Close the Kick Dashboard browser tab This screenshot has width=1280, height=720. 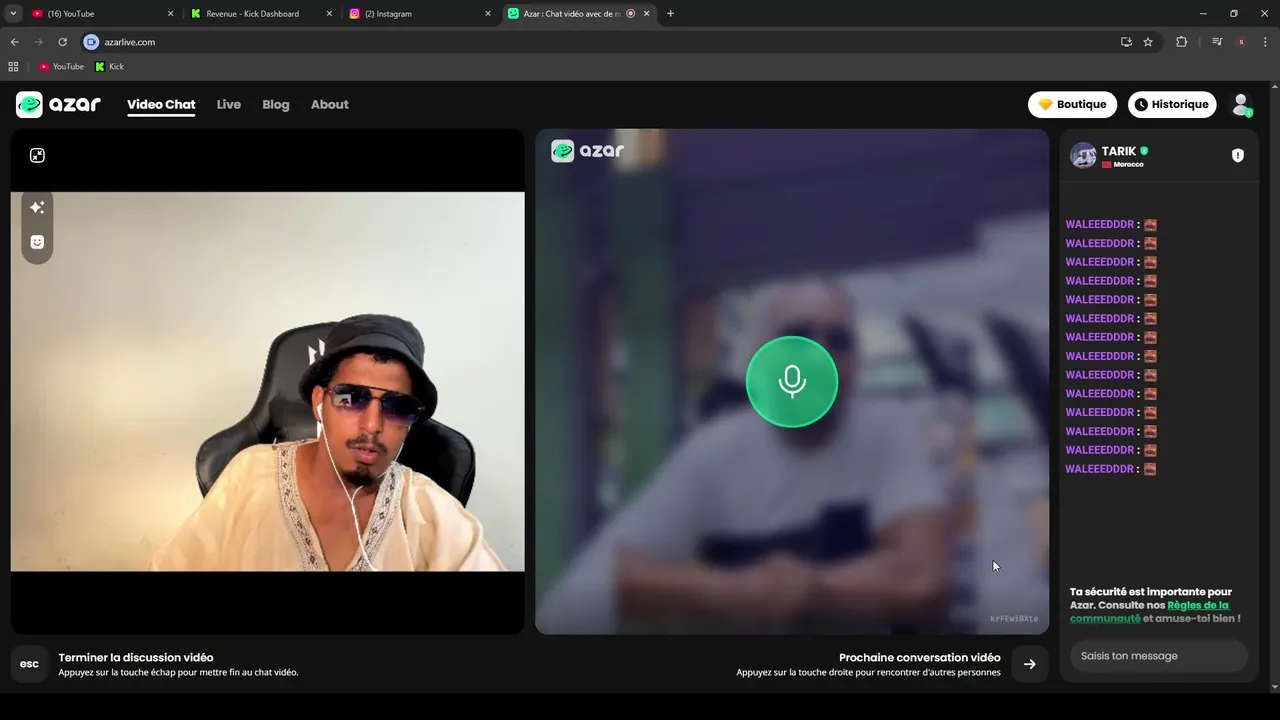coord(329,14)
